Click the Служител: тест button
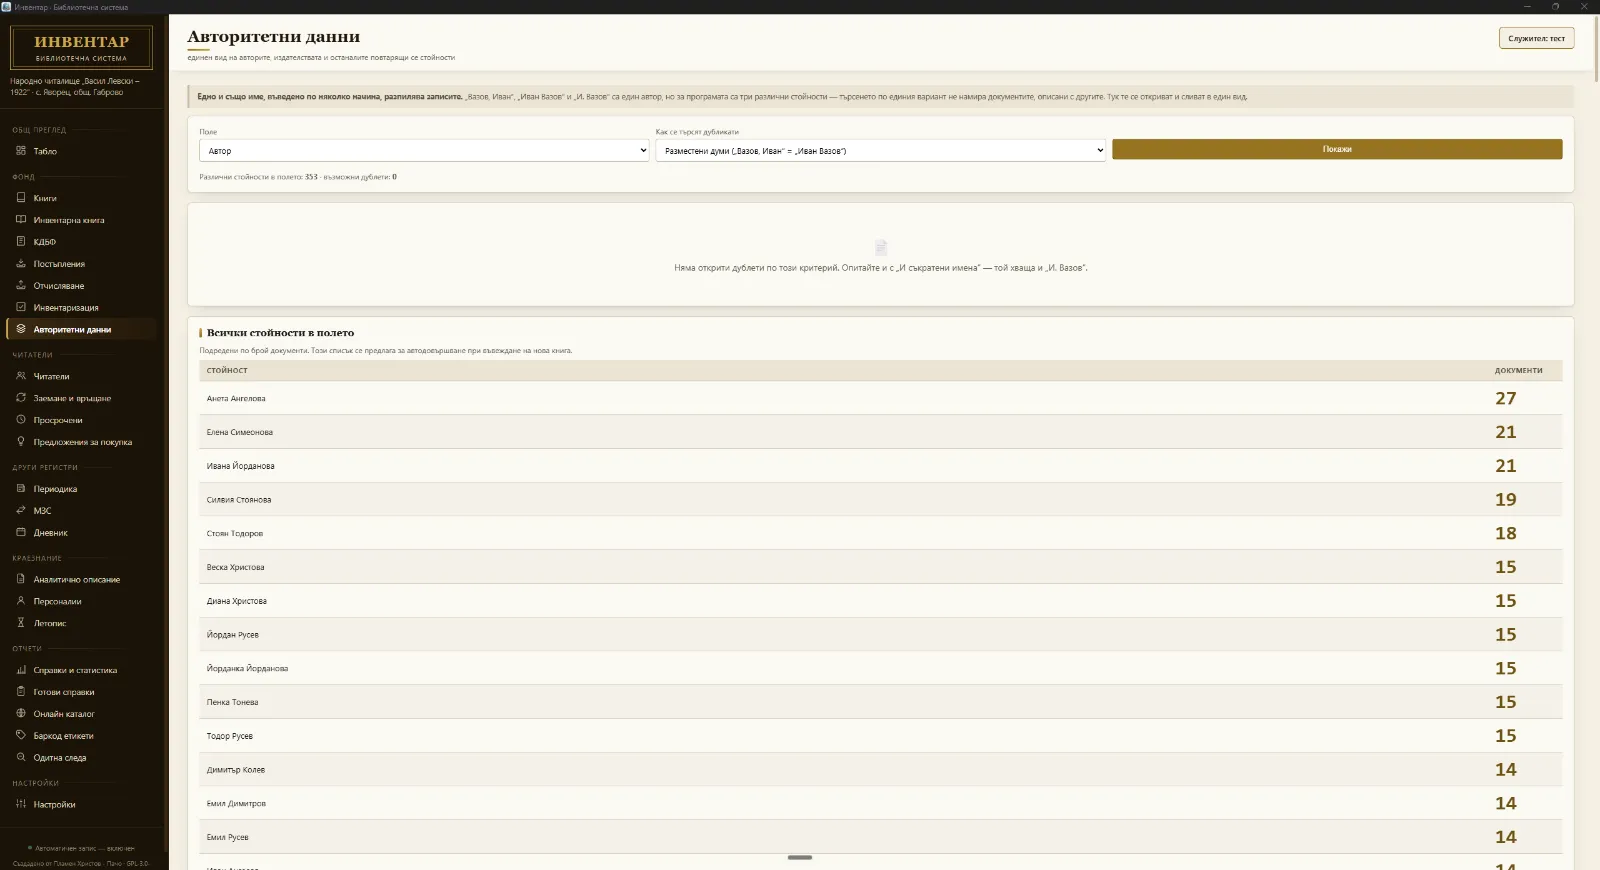 pyautogui.click(x=1536, y=38)
